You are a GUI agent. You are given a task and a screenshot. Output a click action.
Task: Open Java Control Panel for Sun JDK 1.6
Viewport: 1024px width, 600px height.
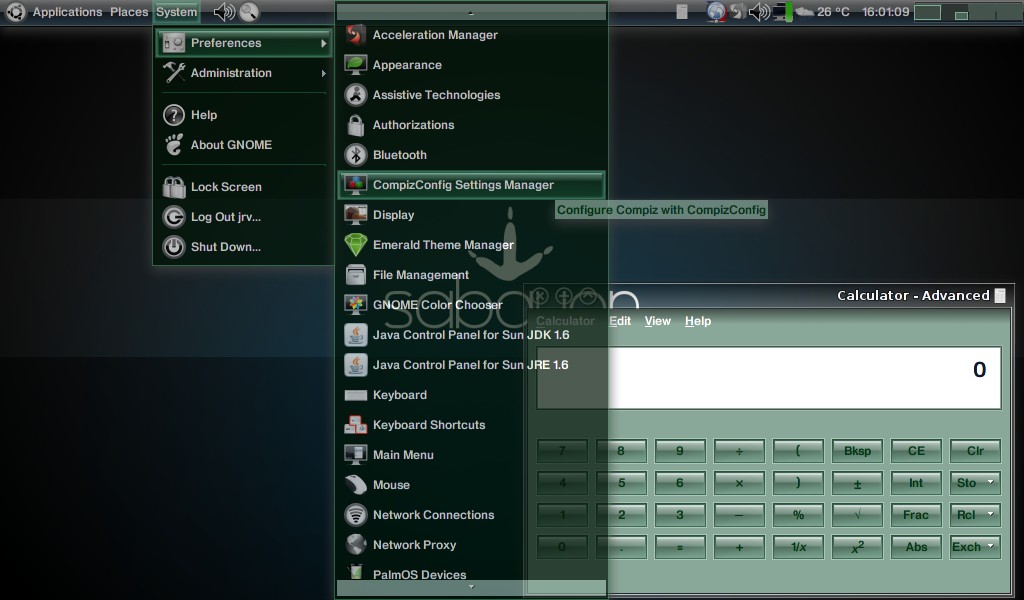pos(471,335)
